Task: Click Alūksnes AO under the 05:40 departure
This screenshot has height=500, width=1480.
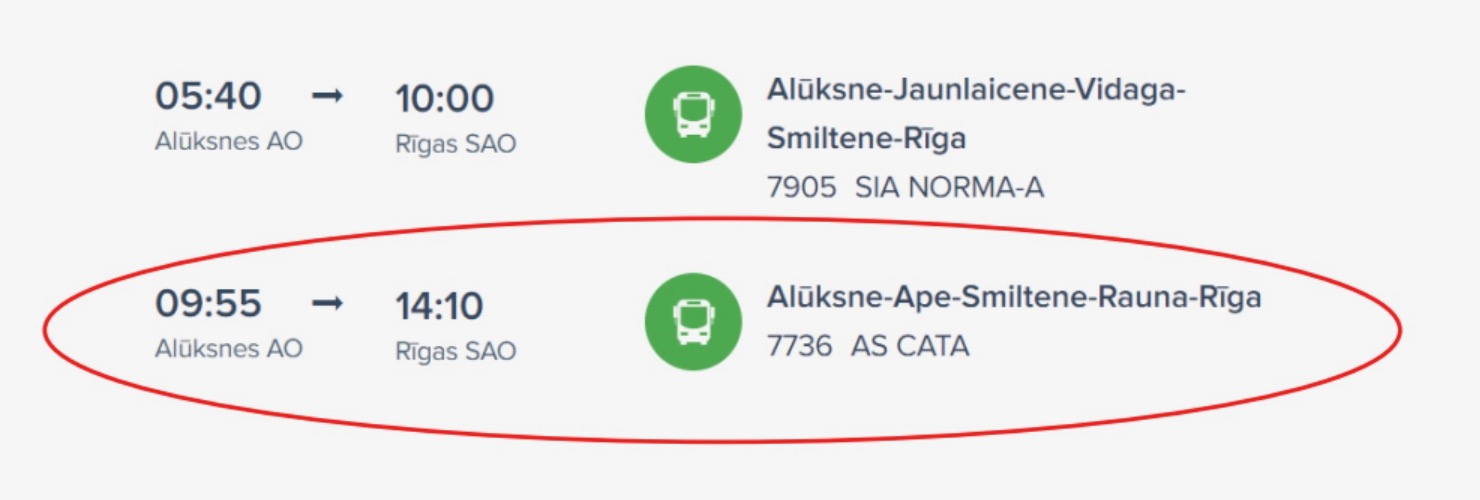Action: click(x=228, y=142)
